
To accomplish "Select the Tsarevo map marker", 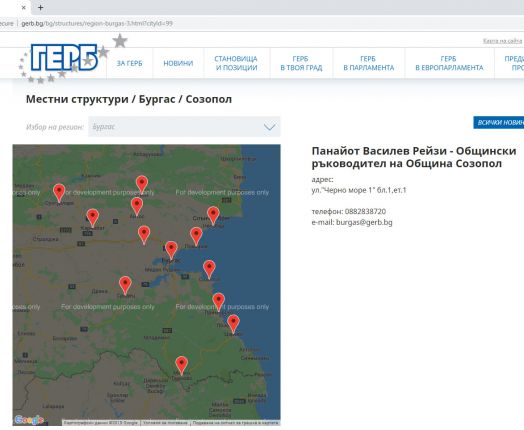I will pos(233,323).
